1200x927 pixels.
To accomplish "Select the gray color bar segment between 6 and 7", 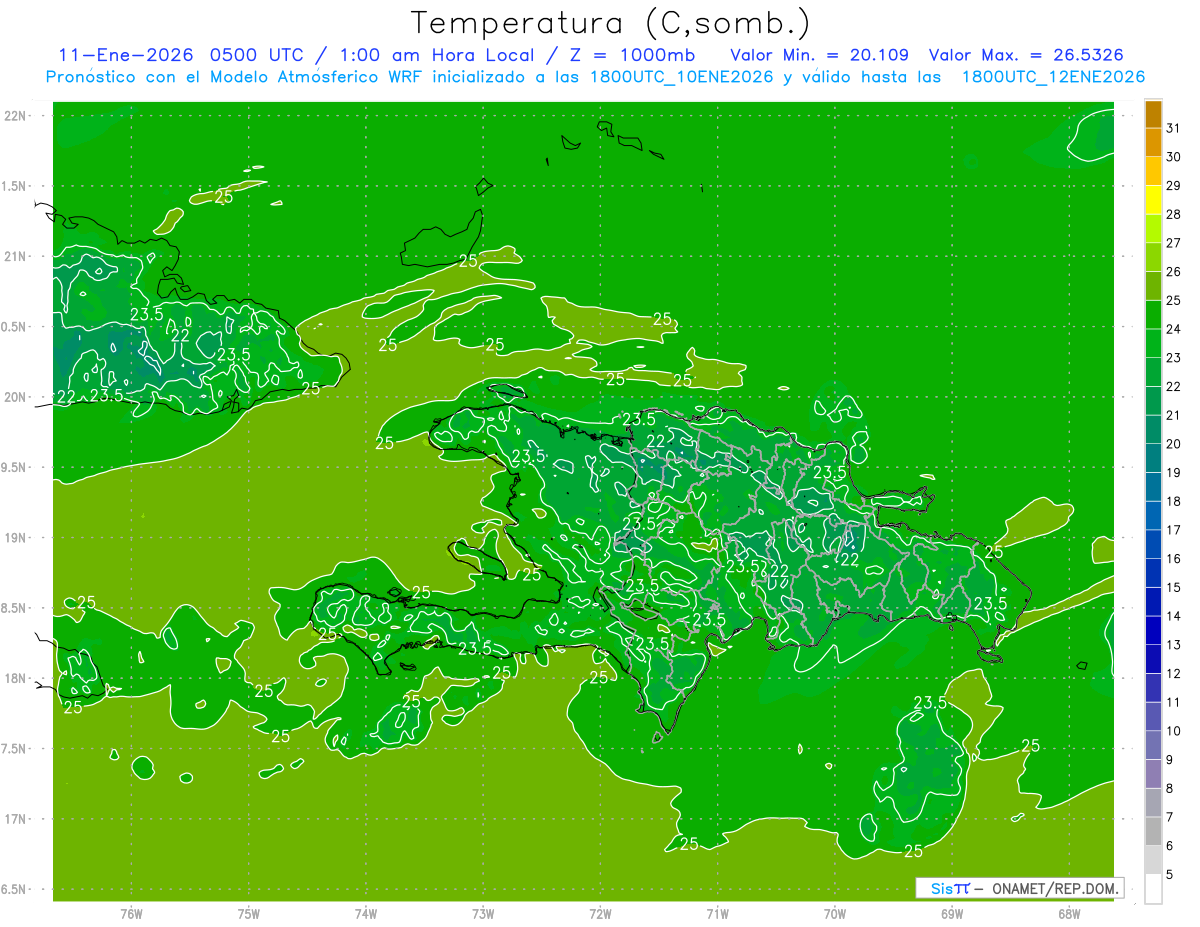I will [x=1153, y=832].
